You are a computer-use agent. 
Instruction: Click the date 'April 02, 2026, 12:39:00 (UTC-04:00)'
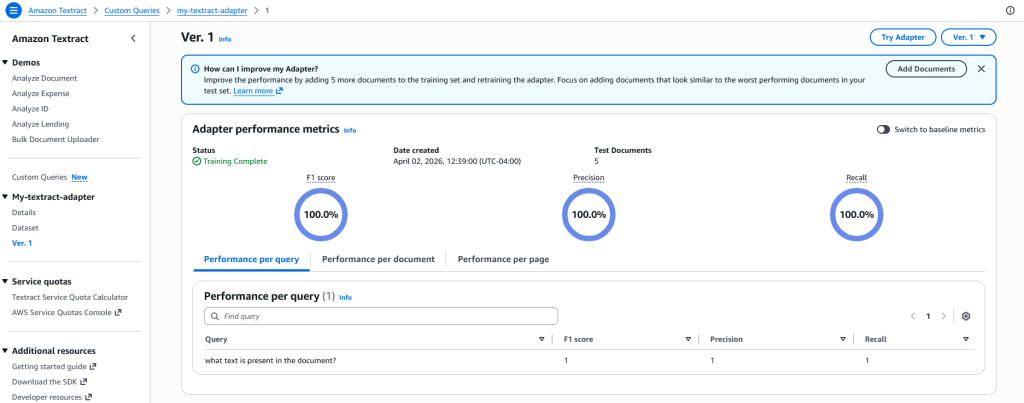click(x=456, y=161)
